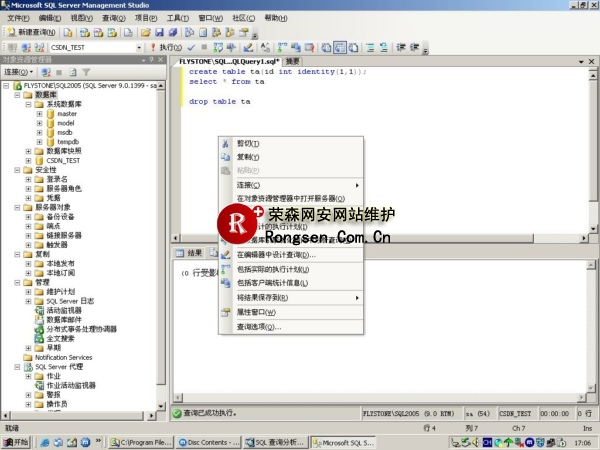This screenshot has height=450, width=600.
Task: Click the parse checkmark icon next to Execute
Action: (x=191, y=47)
